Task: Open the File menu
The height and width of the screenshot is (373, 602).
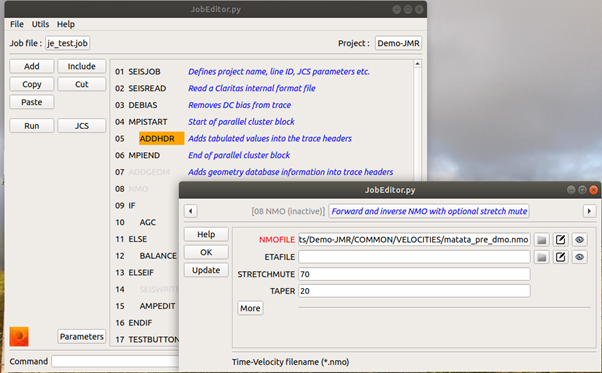Action: click(x=17, y=24)
